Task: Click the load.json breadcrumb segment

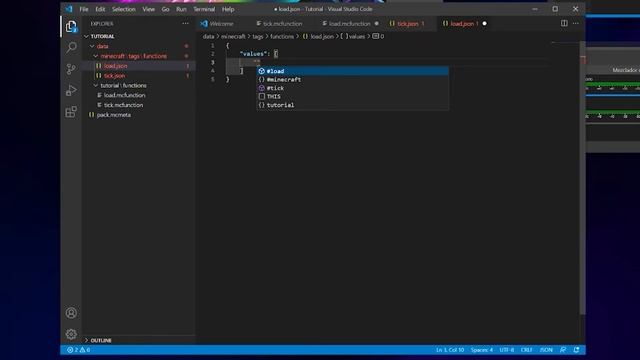Action: click(x=318, y=36)
